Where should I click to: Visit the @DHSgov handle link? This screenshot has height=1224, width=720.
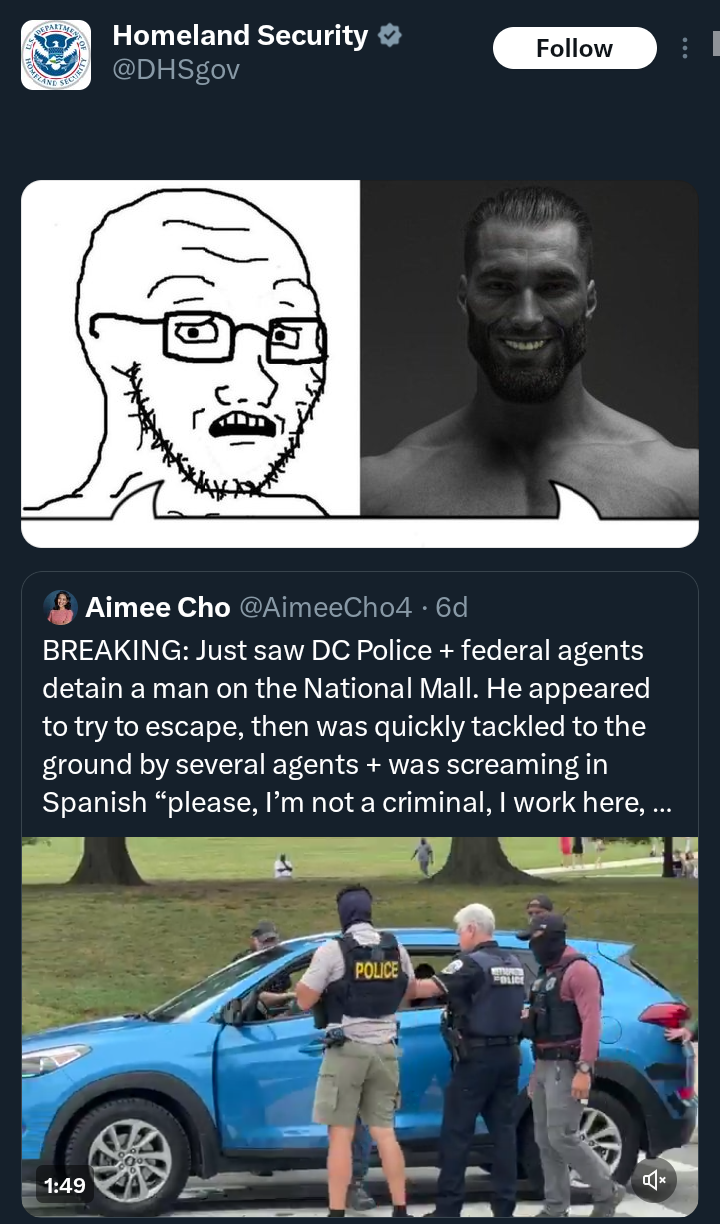pos(176,69)
